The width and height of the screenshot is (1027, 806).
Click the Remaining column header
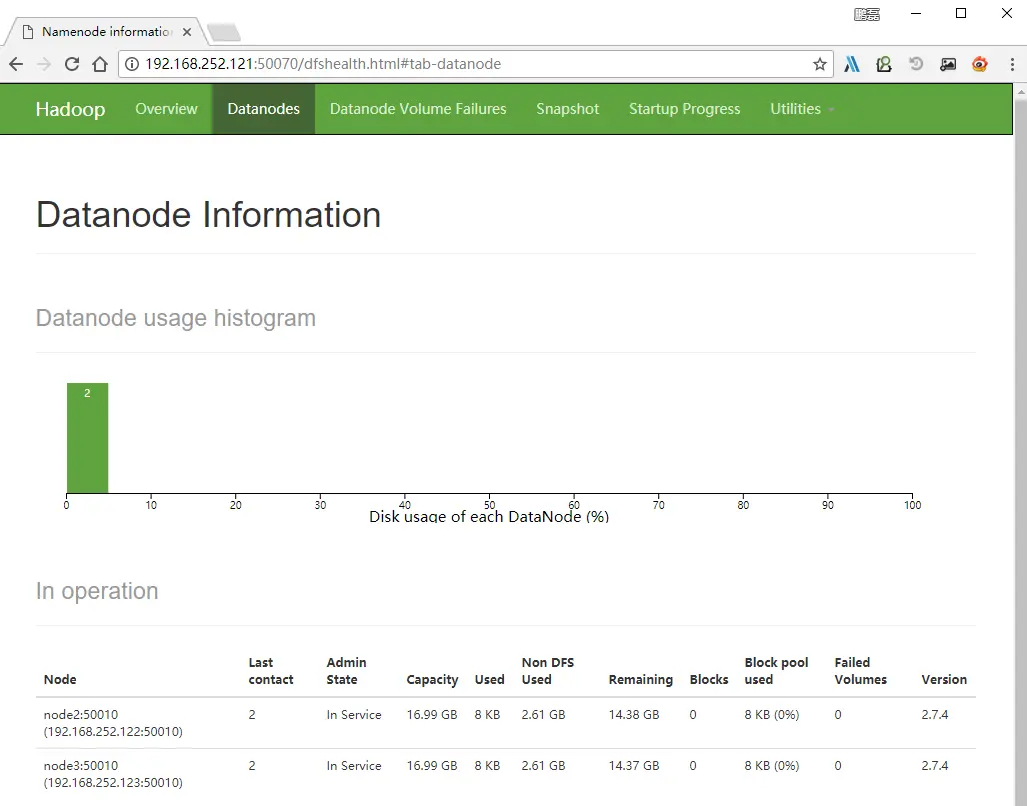[x=641, y=680]
